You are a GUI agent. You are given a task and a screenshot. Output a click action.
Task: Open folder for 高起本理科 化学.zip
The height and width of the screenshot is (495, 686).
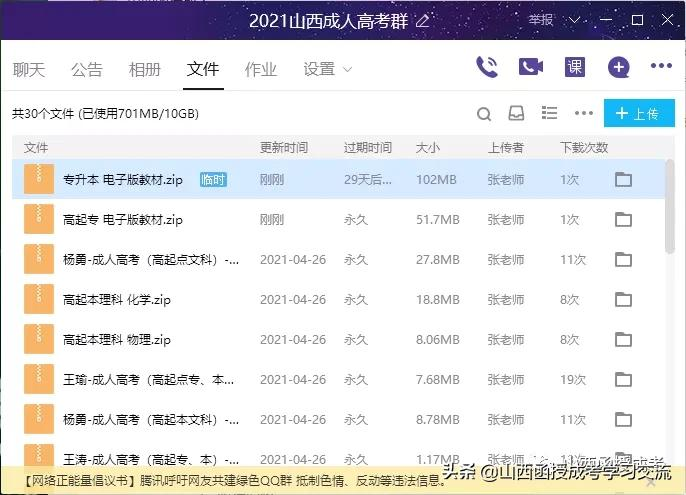pyautogui.click(x=623, y=299)
